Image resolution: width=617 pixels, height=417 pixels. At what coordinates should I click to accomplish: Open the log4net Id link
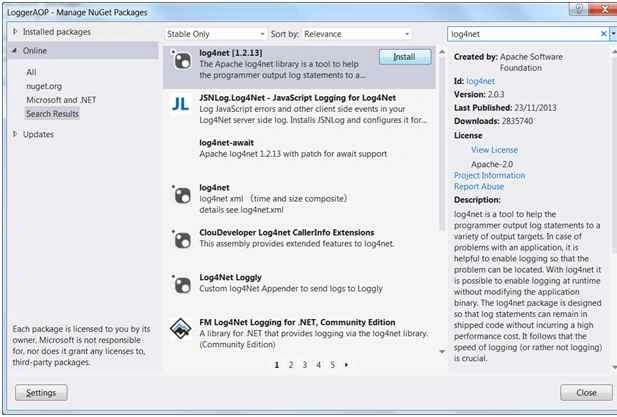point(480,81)
